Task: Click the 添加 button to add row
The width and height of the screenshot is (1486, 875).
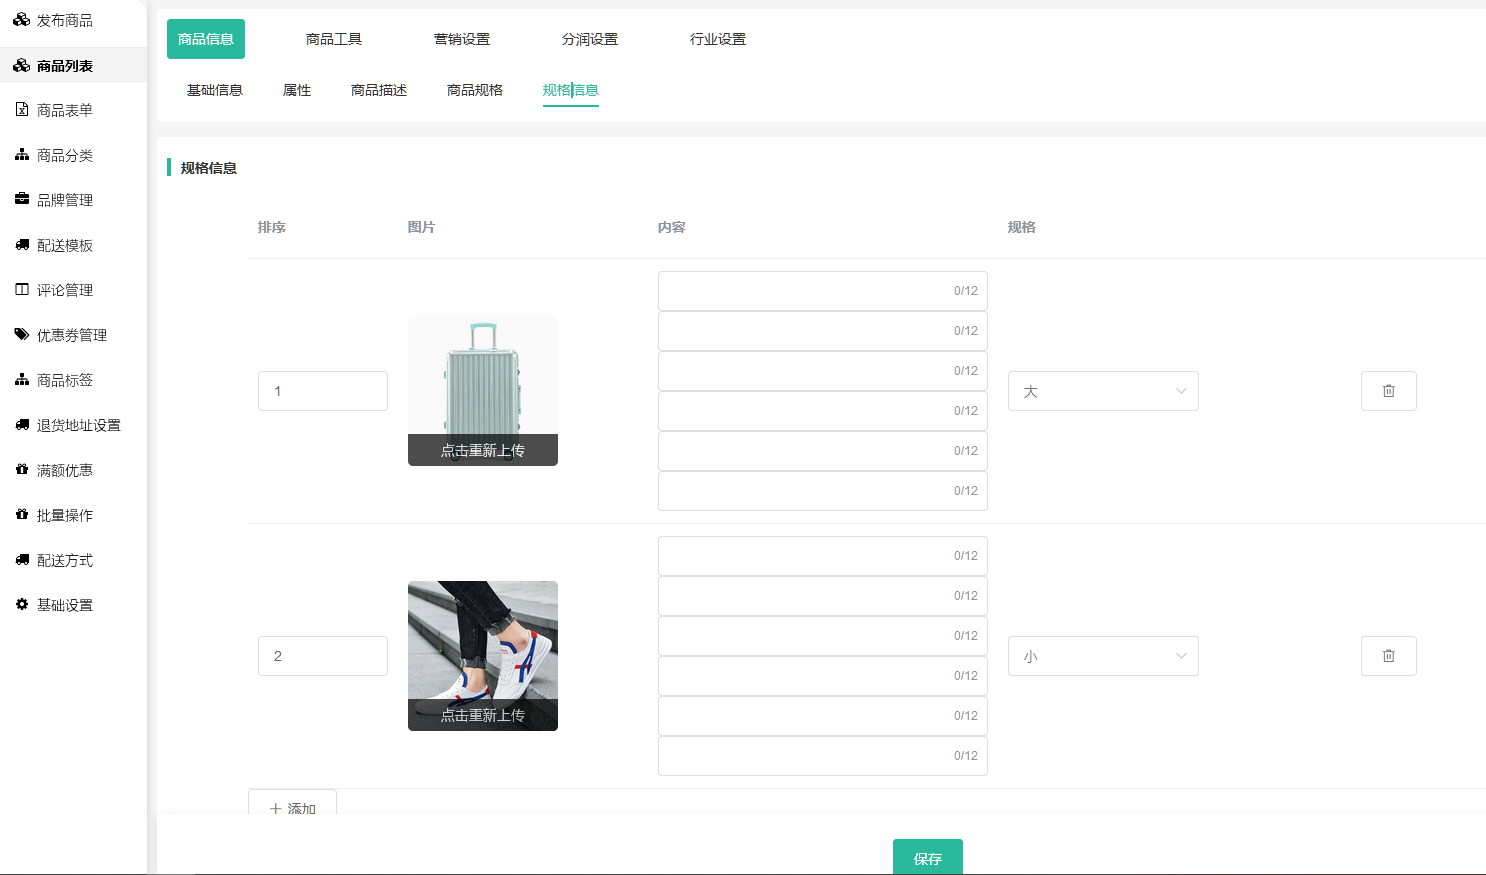Action: point(292,806)
